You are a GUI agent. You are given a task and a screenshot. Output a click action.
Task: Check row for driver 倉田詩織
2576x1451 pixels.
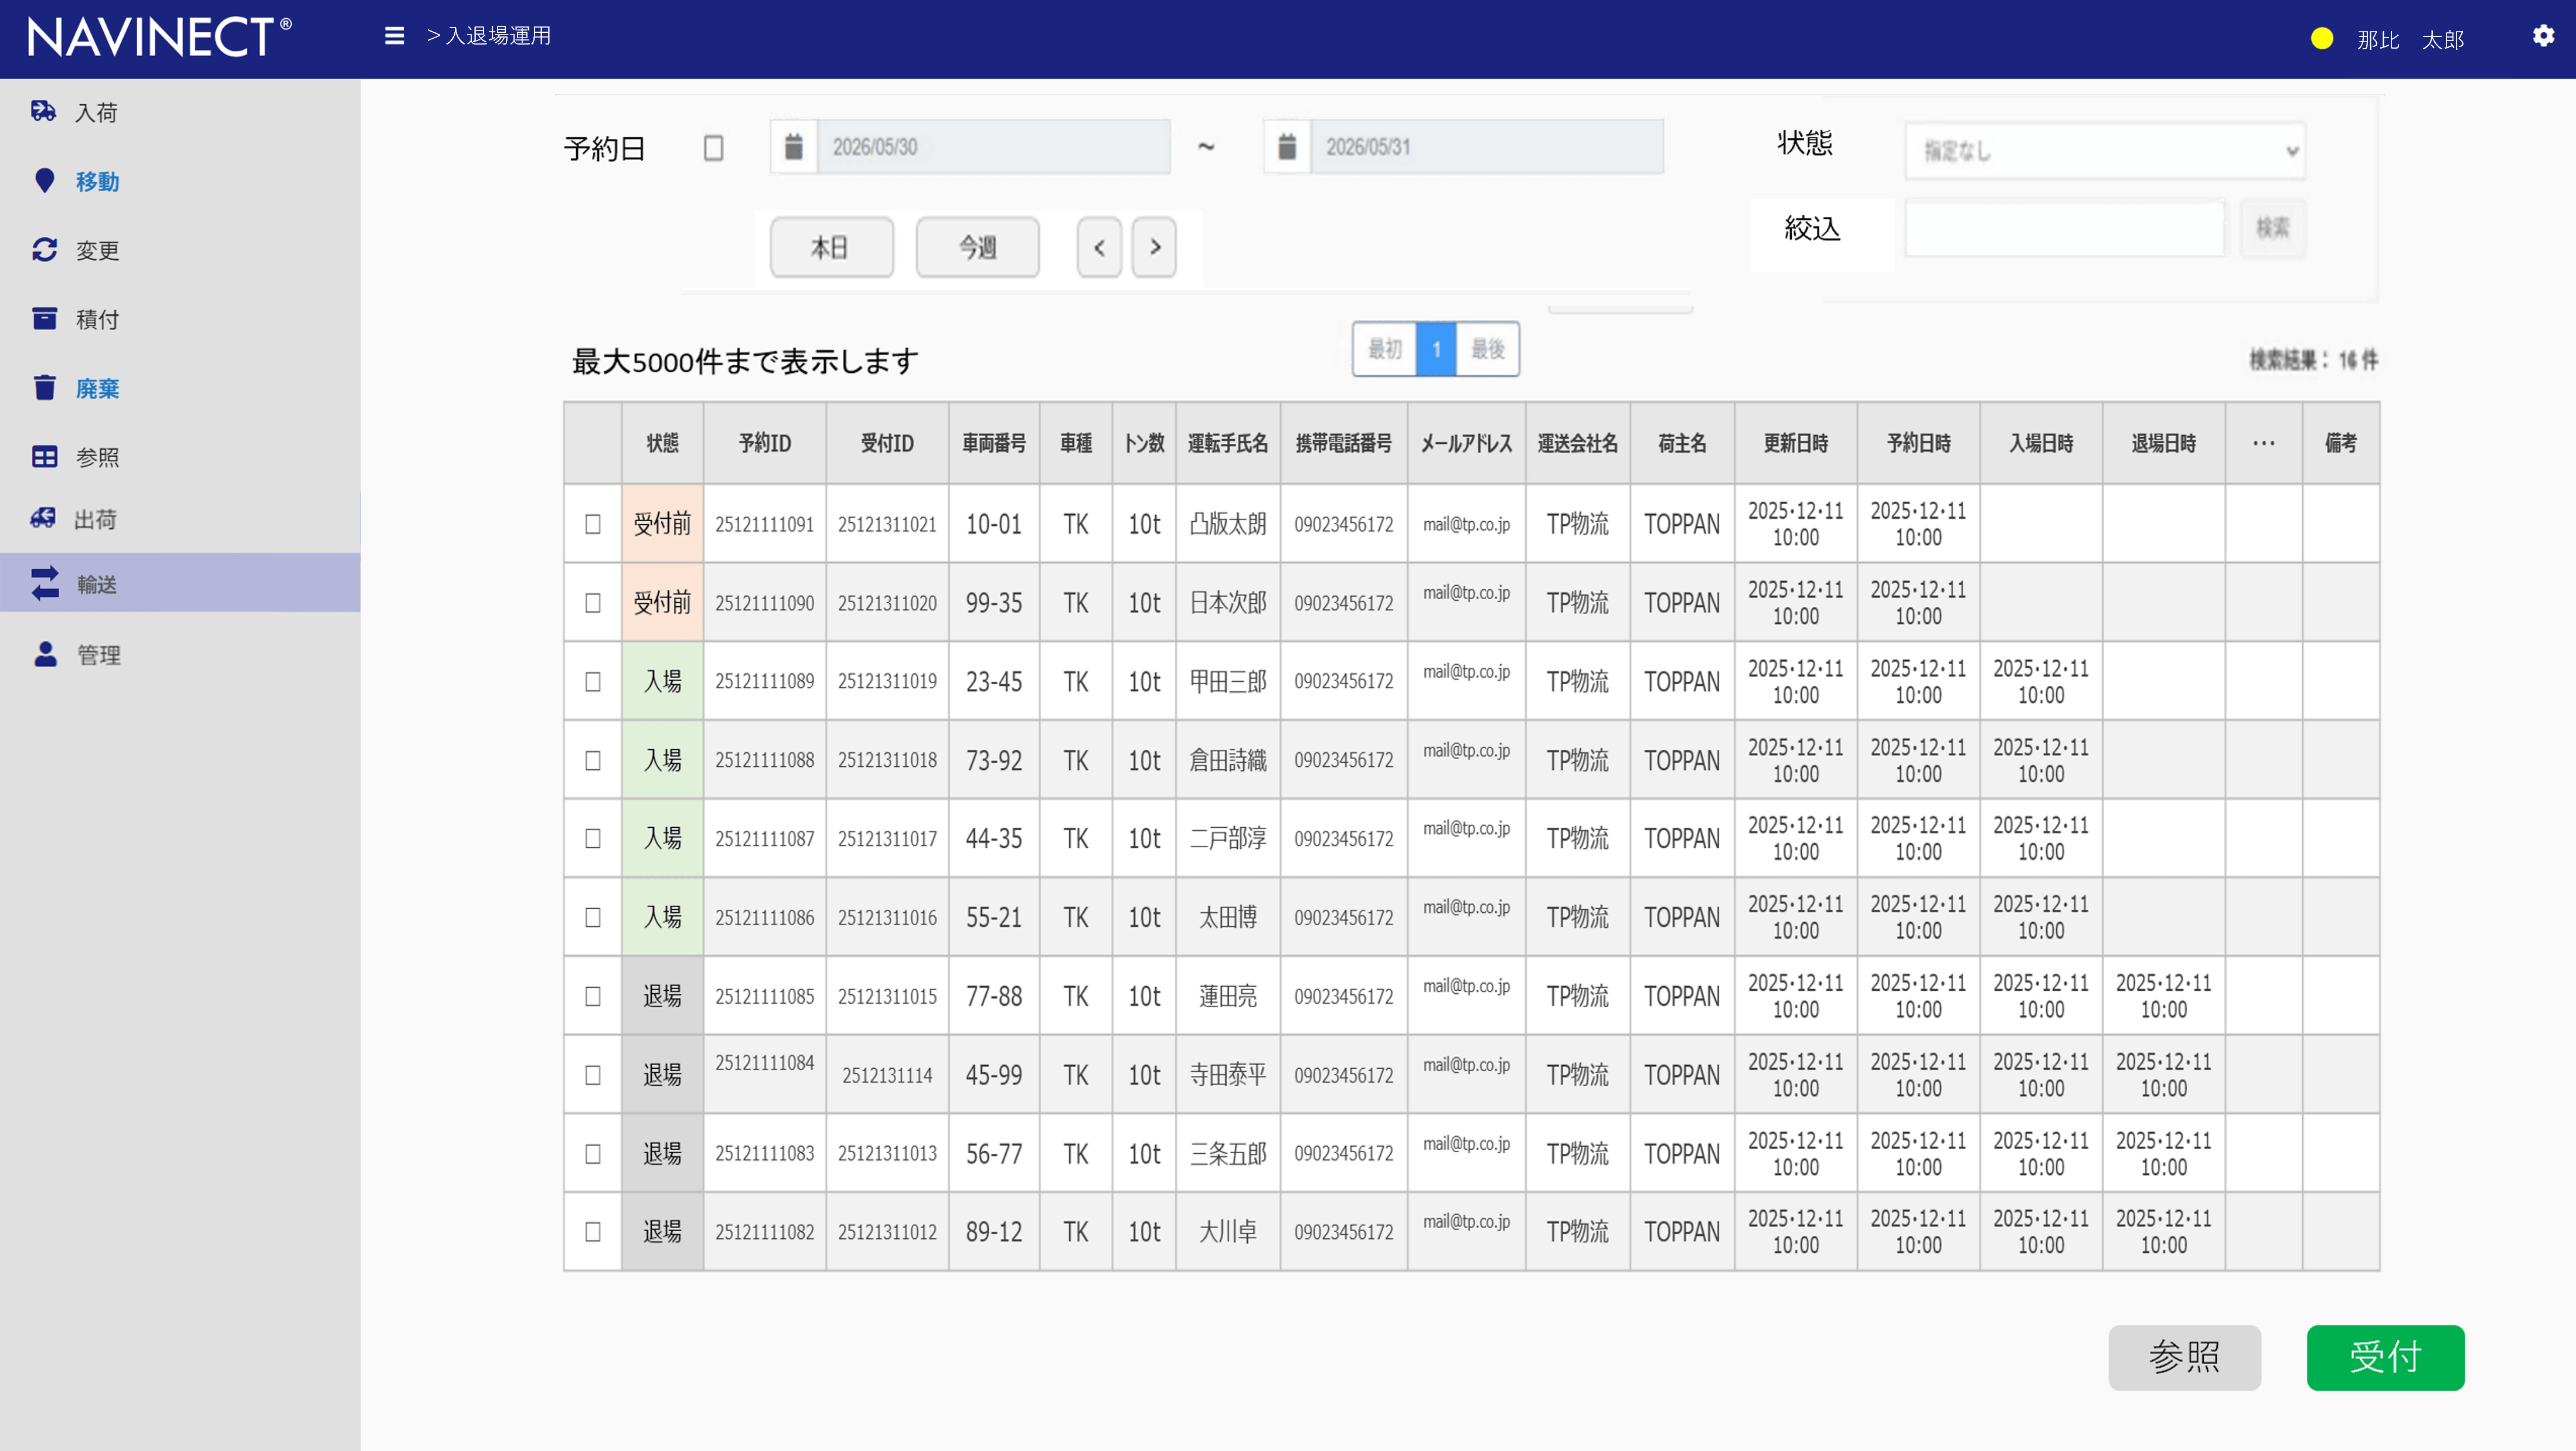tap(593, 761)
